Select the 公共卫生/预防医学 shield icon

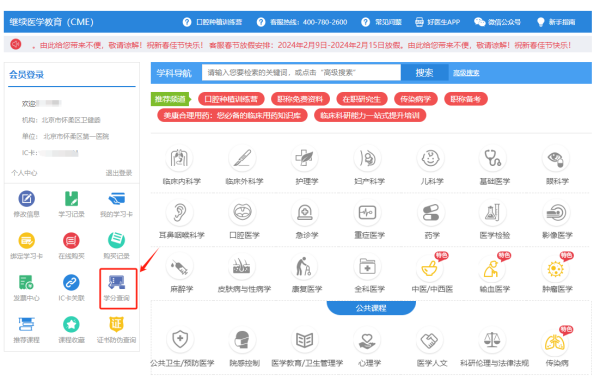pos(179,340)
